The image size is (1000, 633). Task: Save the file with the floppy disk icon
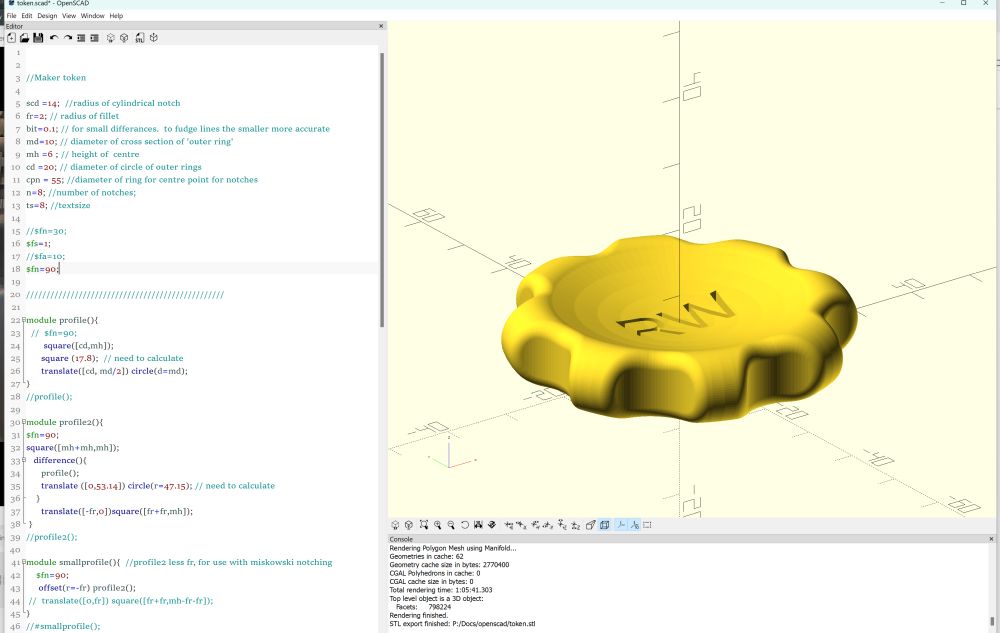[38, 38]
